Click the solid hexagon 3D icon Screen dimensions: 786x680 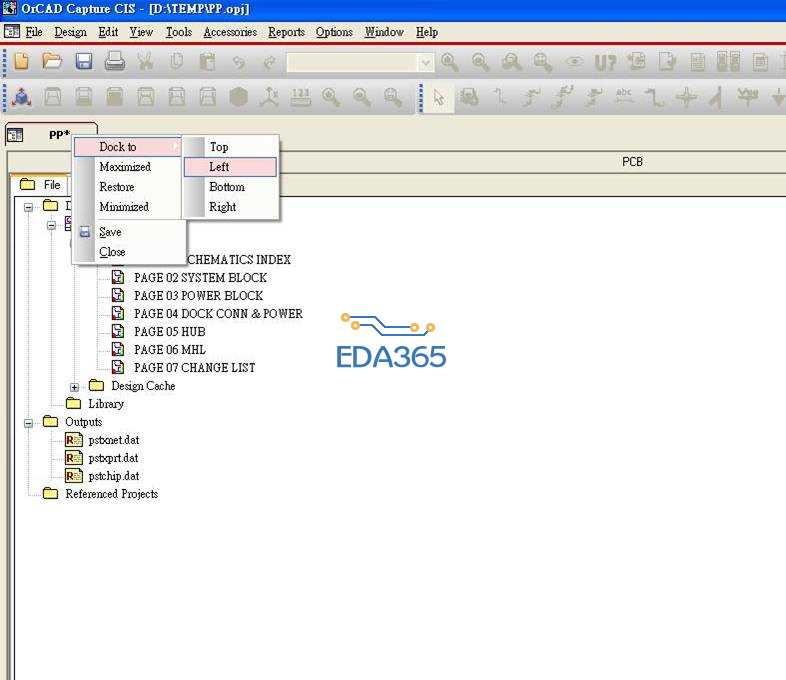pyautogui.click(x=238, y=97)
